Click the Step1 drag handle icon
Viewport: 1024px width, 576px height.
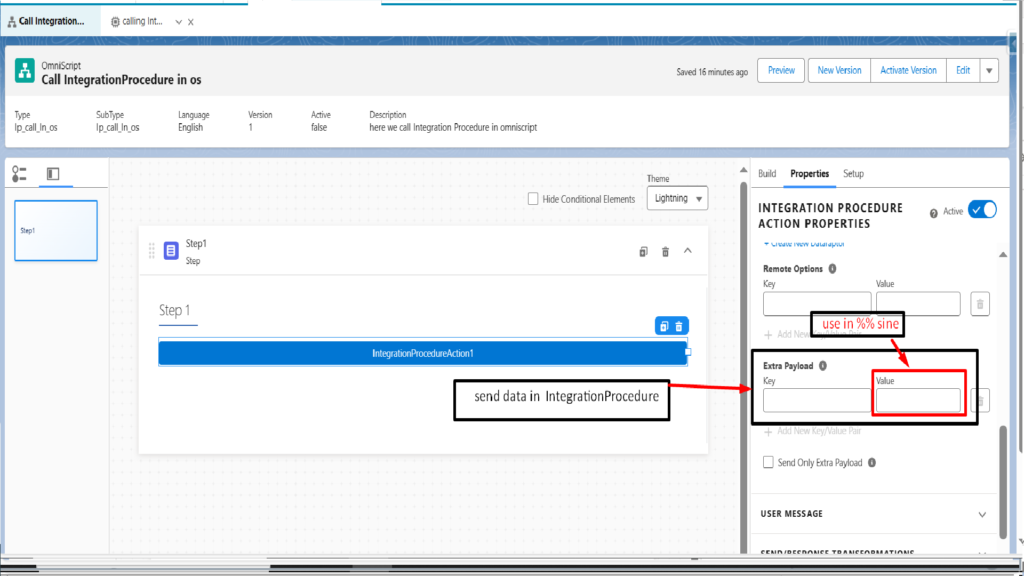pyautogui.click(x=152, y=251)
